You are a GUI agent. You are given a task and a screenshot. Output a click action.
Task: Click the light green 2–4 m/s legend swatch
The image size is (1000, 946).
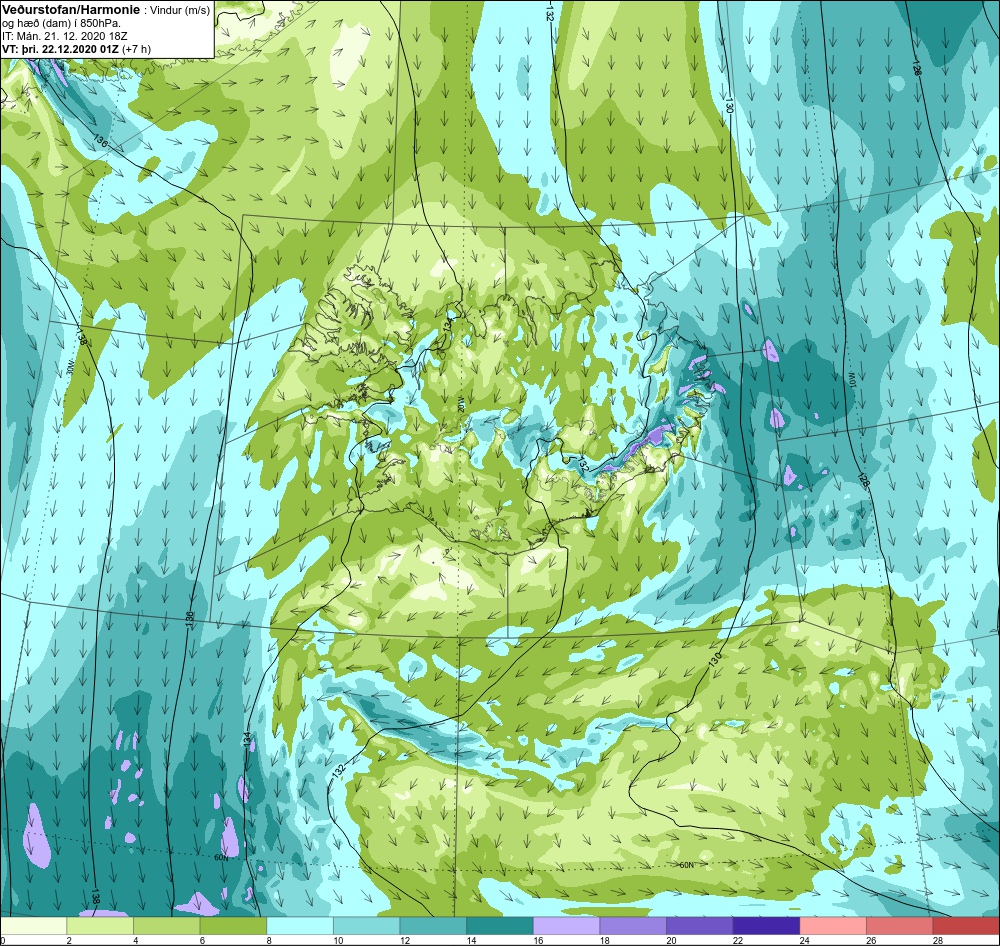click(100, 926)
